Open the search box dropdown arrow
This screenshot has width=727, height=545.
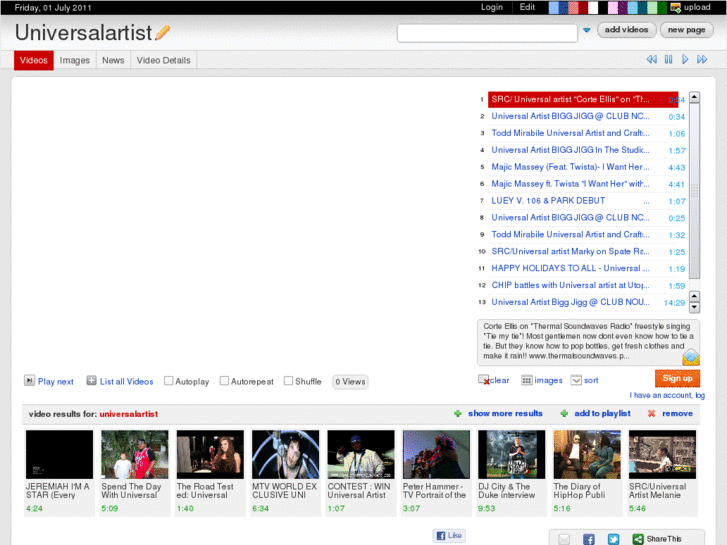pyautogui.click(x=587, y=30)
